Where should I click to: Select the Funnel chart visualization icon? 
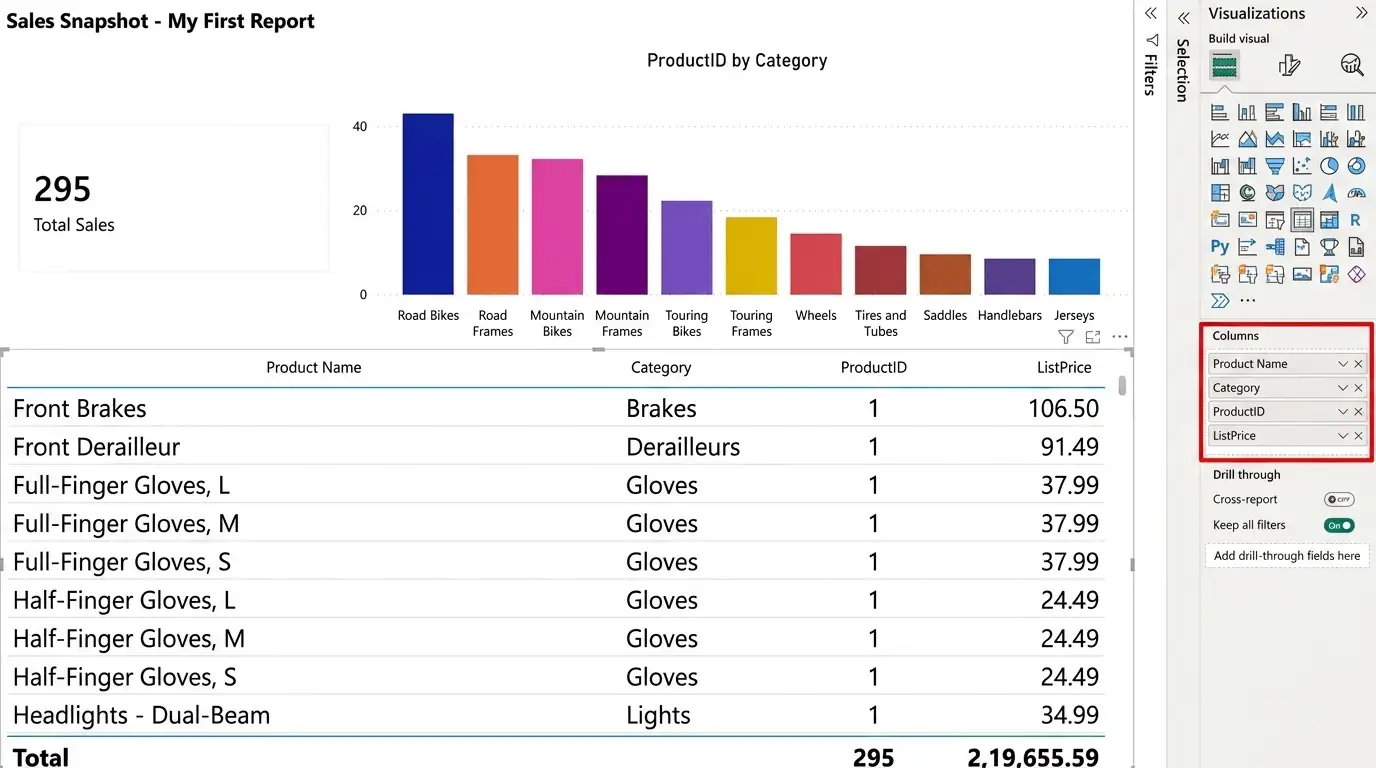pyautogui.click(x=1274, y=166)
